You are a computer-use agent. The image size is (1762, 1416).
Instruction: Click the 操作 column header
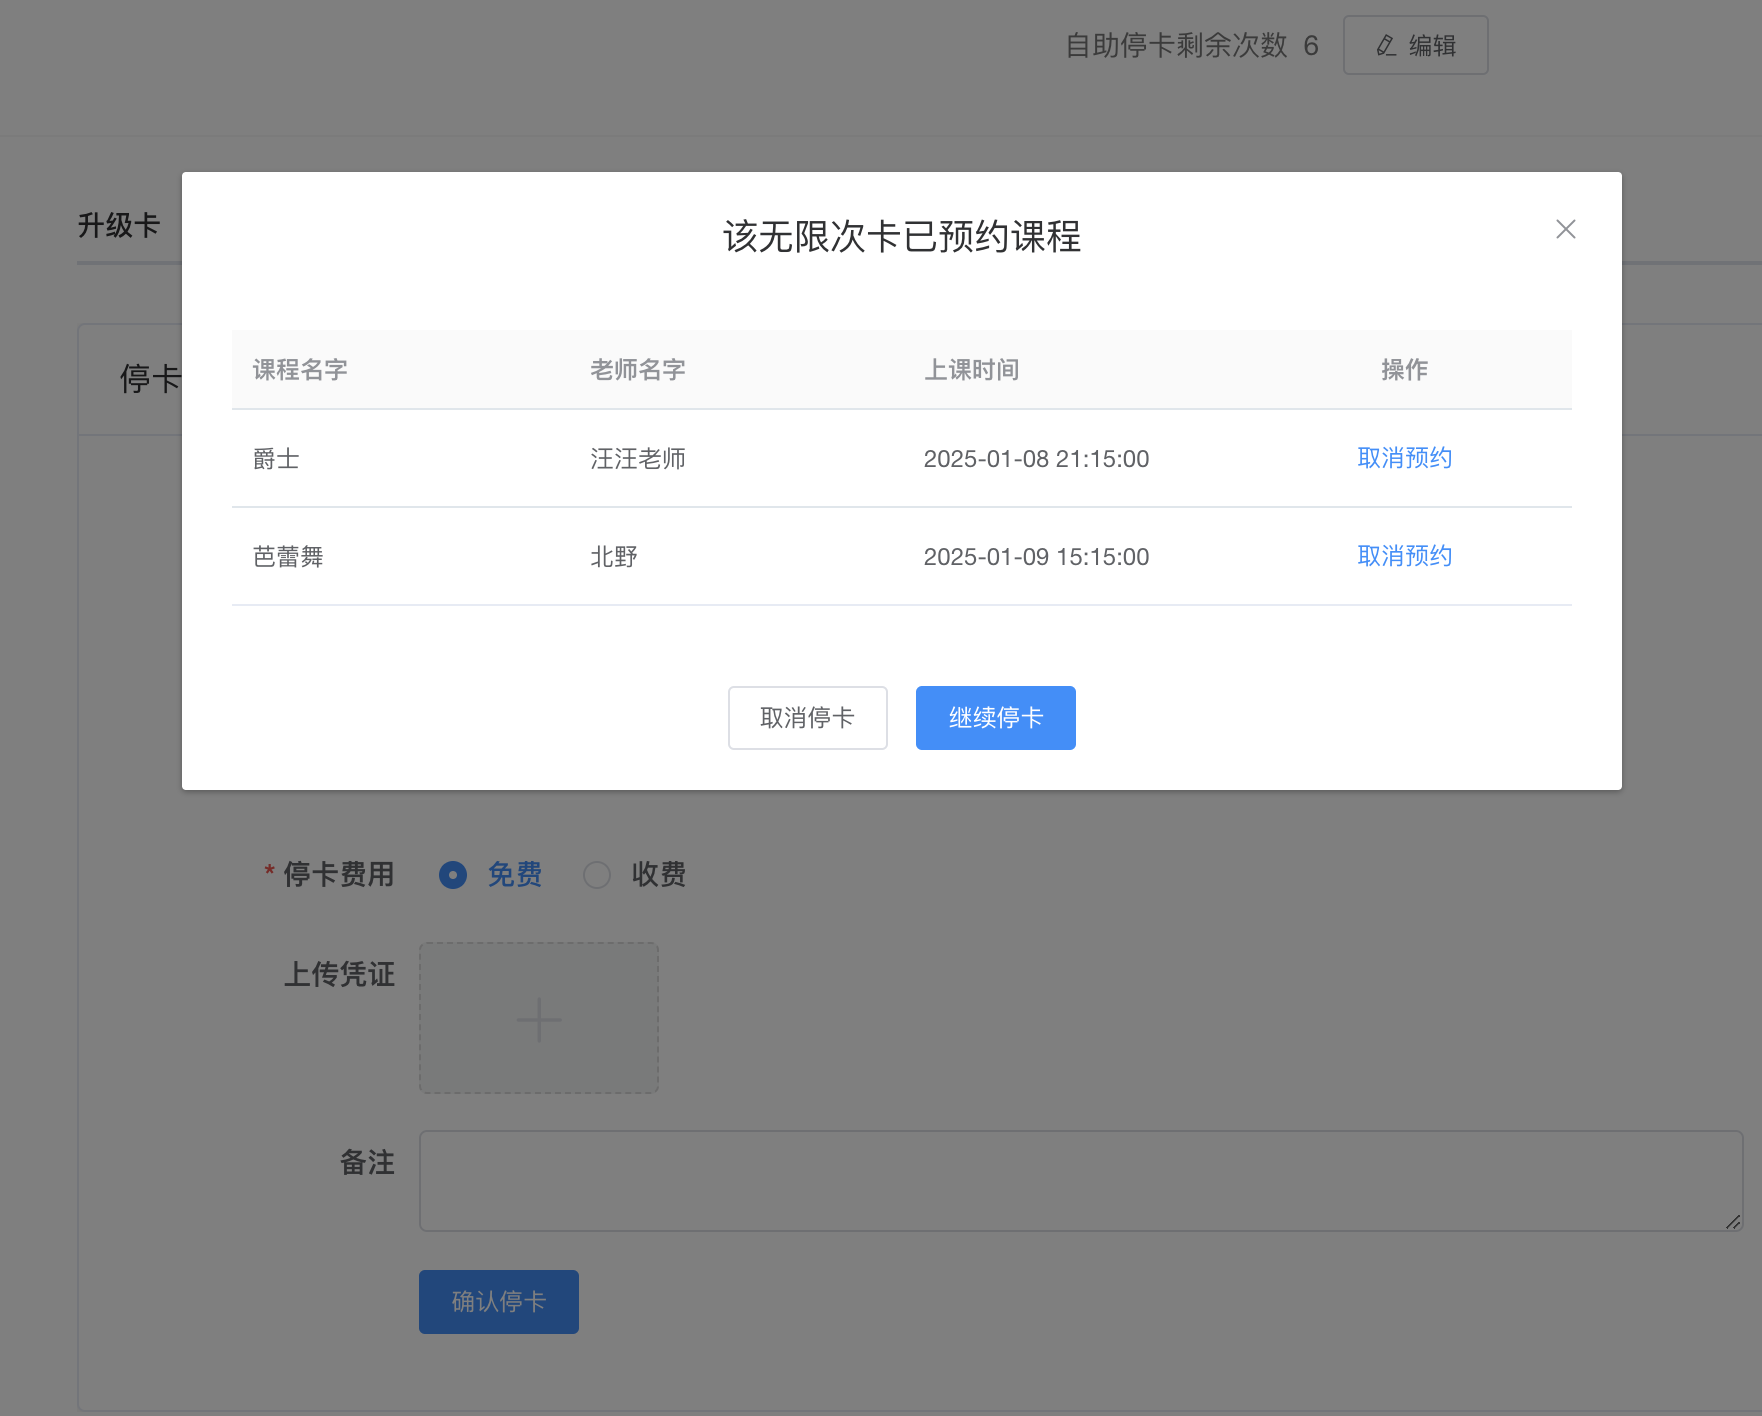point(1404,370)
